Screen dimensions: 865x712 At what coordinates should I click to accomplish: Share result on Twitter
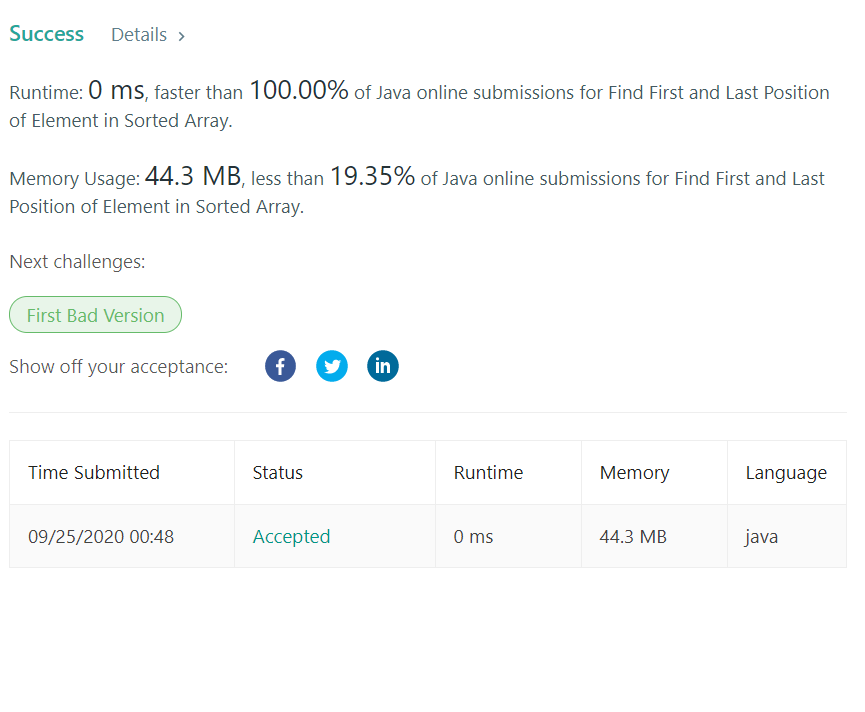332,366
